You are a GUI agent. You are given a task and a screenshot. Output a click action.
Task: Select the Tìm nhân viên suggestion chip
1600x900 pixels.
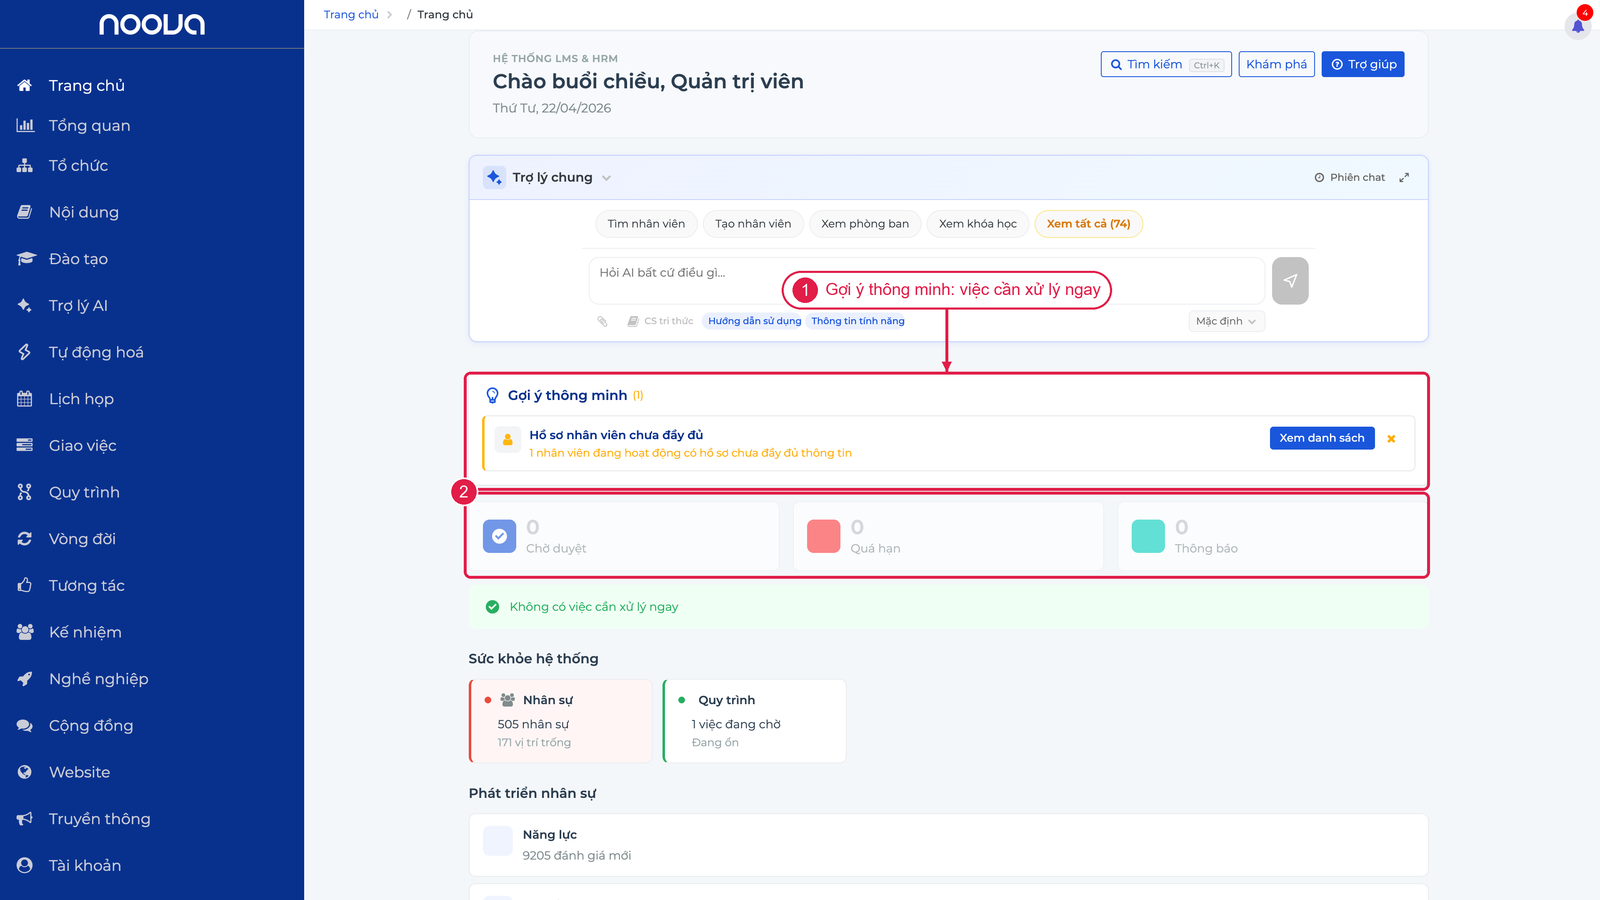(646, 224)
